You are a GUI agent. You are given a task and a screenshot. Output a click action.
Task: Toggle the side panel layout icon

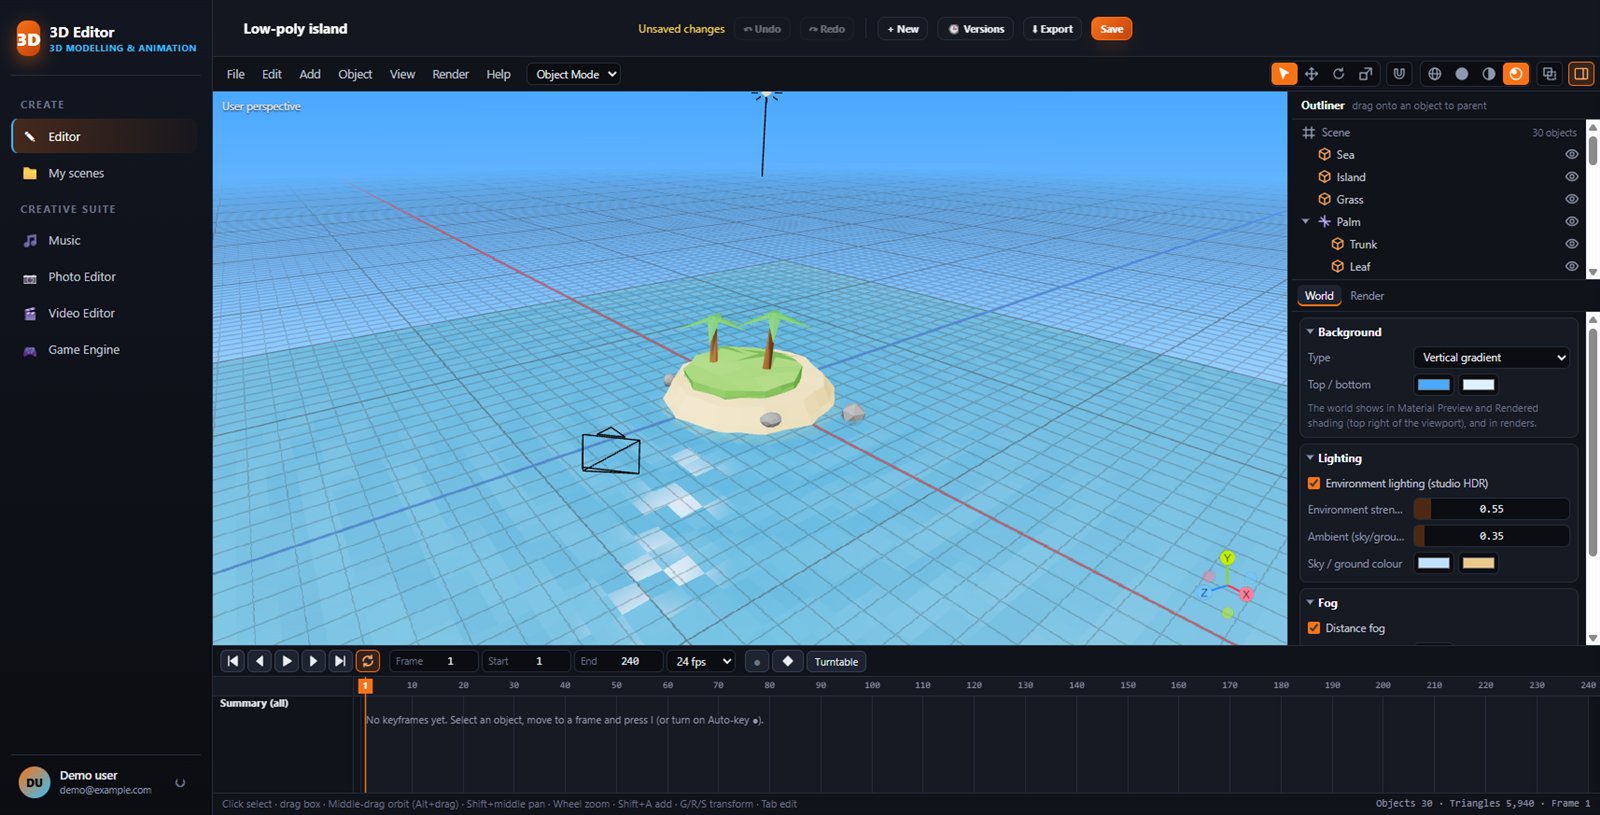(1581, 74)
